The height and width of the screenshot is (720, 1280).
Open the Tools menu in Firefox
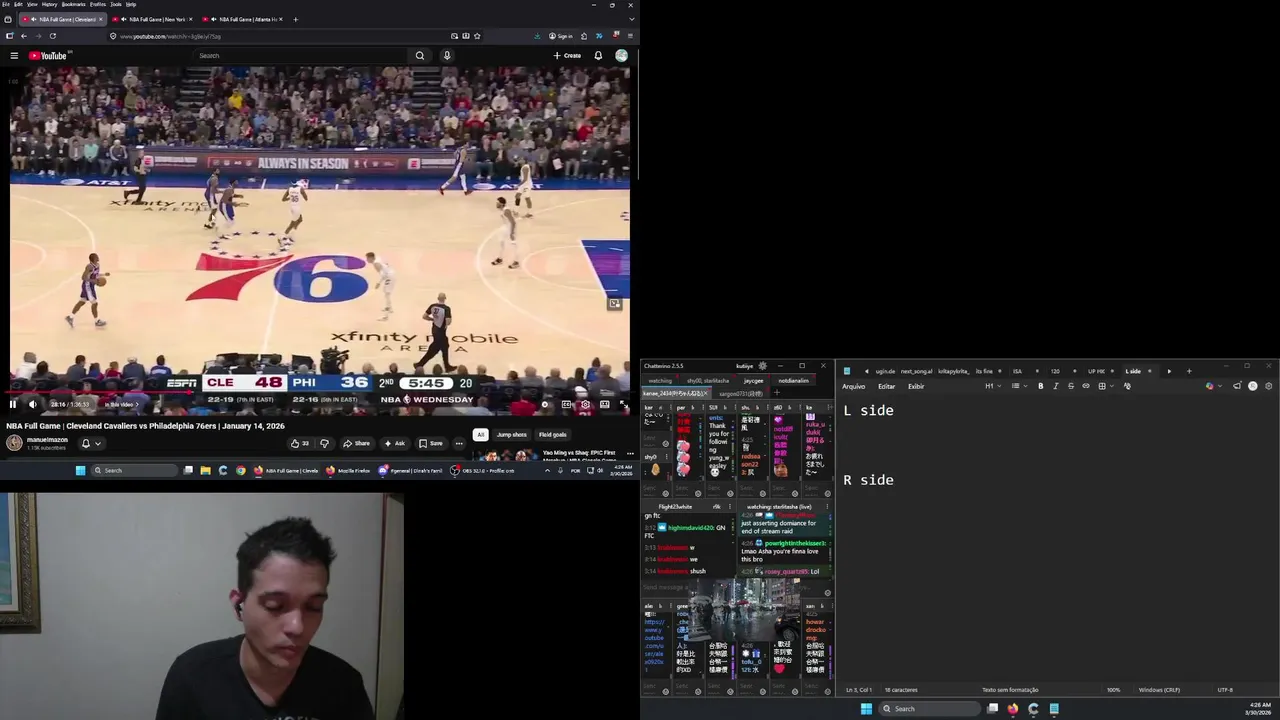pyautogui.click(x=116, y=4)
